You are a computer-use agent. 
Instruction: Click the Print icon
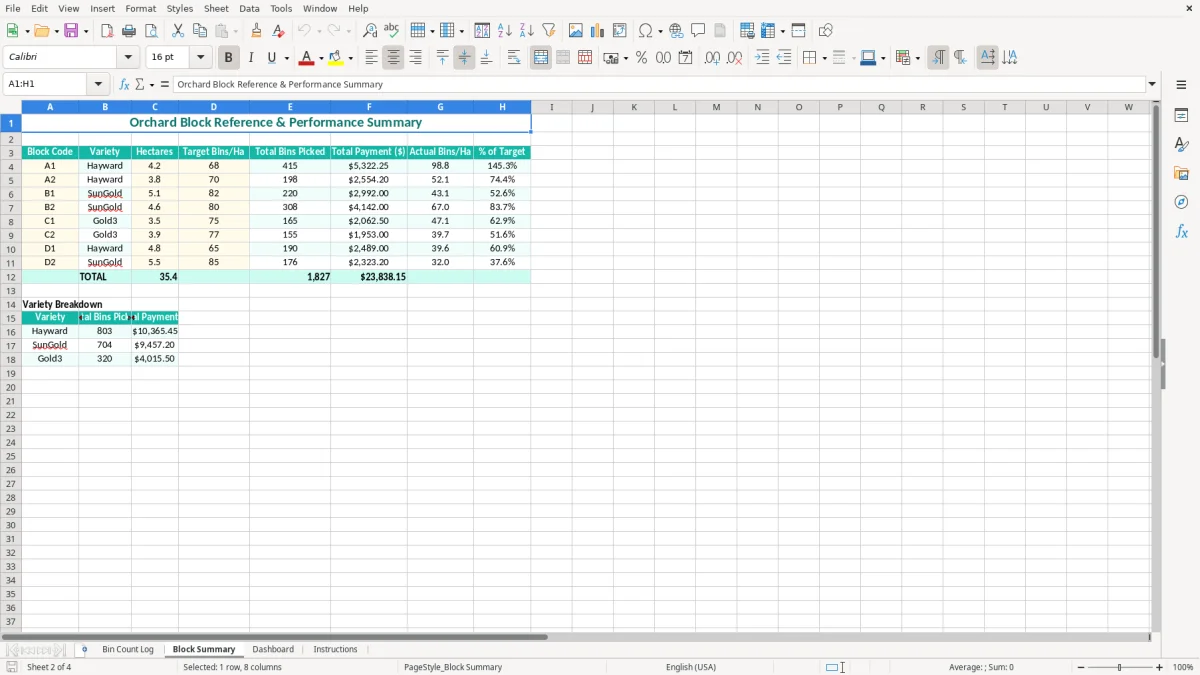(x=129, y=31)
